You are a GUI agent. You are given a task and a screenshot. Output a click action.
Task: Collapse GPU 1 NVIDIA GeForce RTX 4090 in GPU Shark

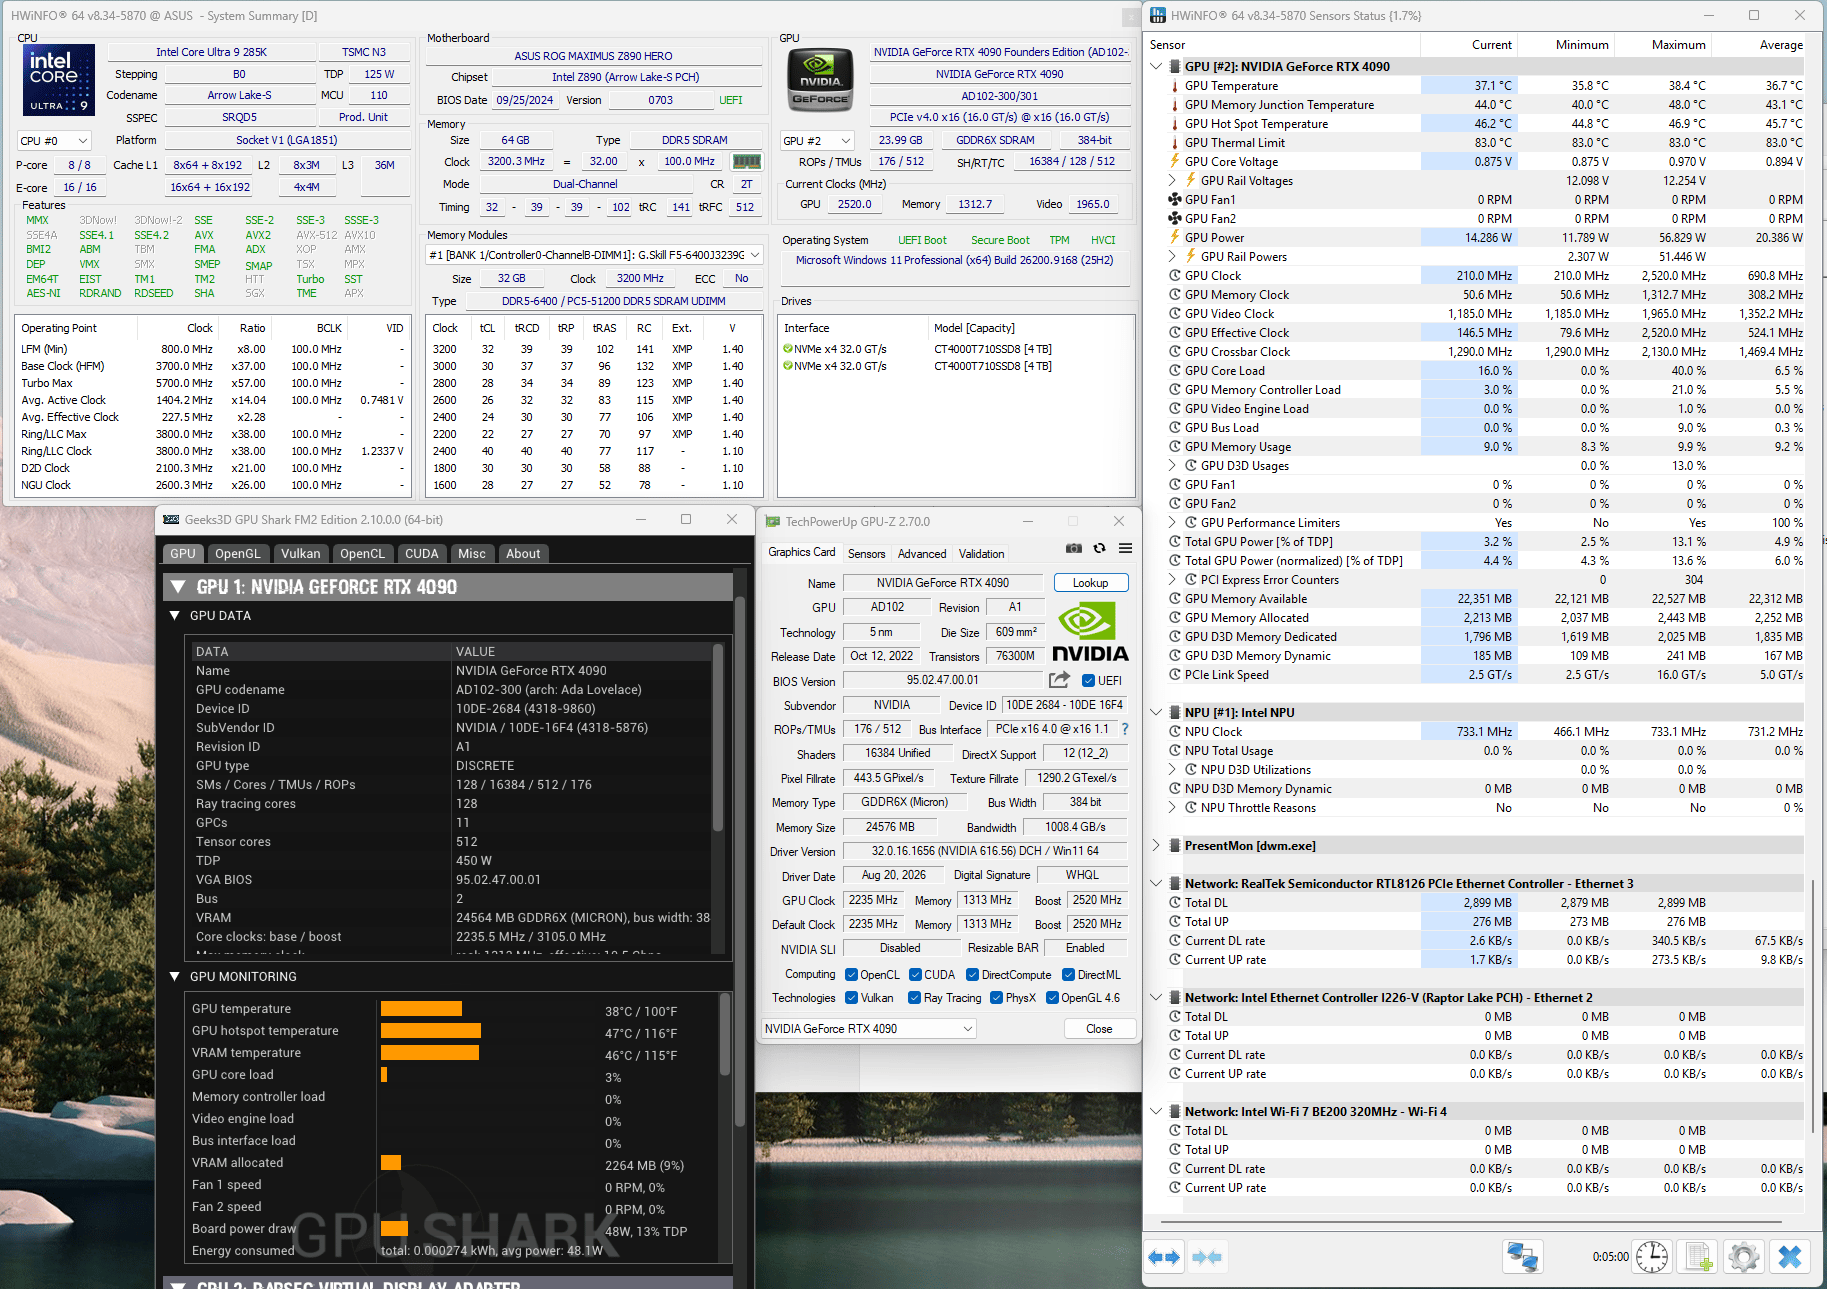[x=178, y=587]
